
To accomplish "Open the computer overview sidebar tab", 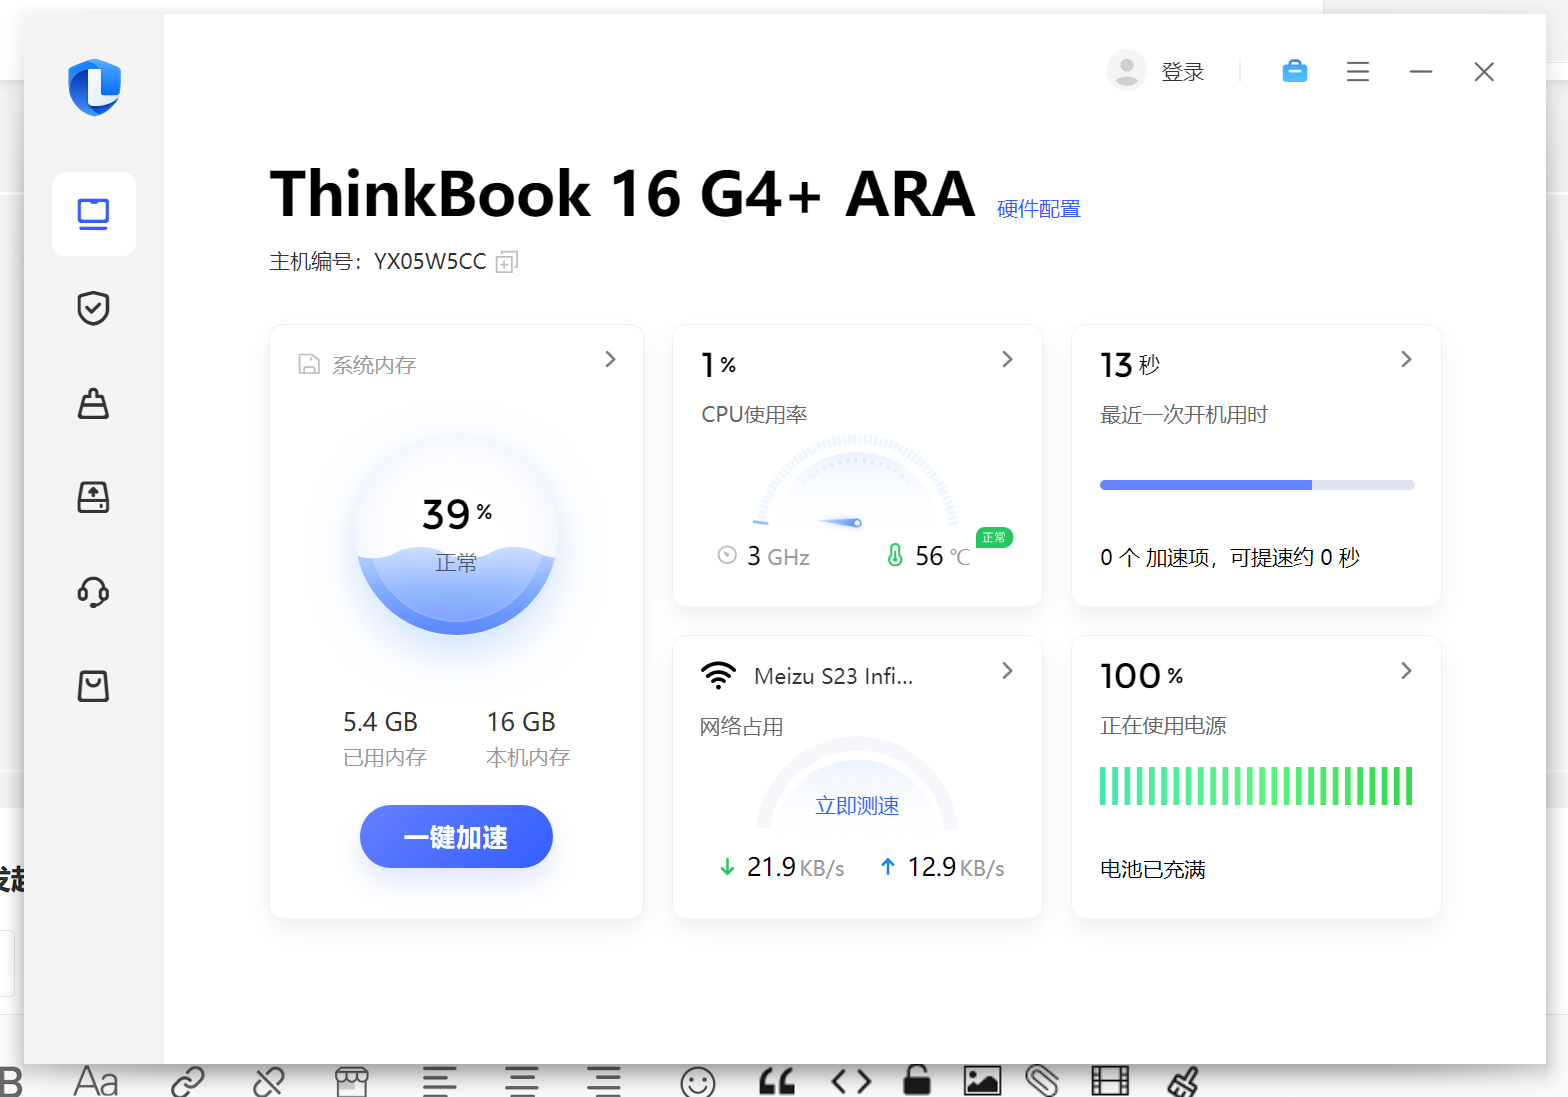I will (x=93, y=214).
